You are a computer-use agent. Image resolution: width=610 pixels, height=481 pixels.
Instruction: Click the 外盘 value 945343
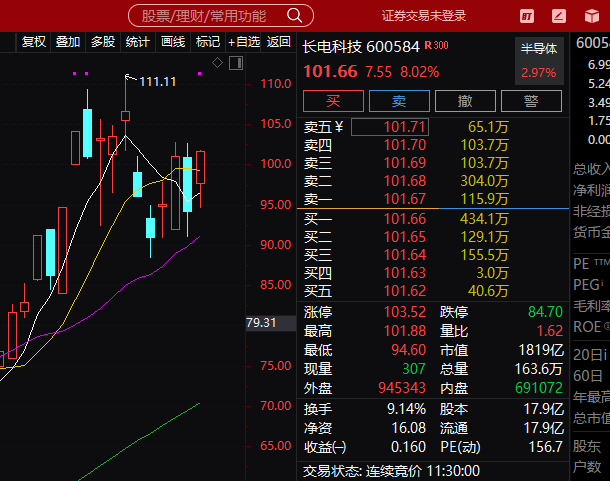pyautogui.click(x=402, y=388)
